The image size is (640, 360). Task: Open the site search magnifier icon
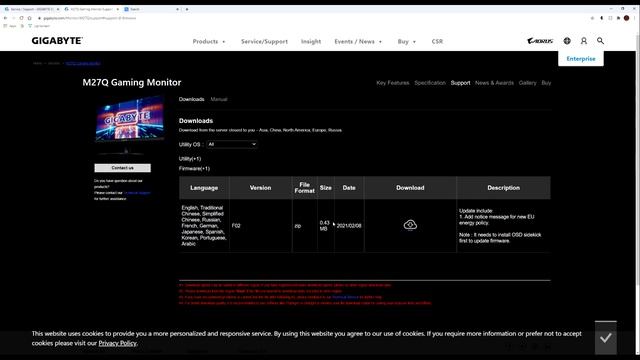[600, 41]
